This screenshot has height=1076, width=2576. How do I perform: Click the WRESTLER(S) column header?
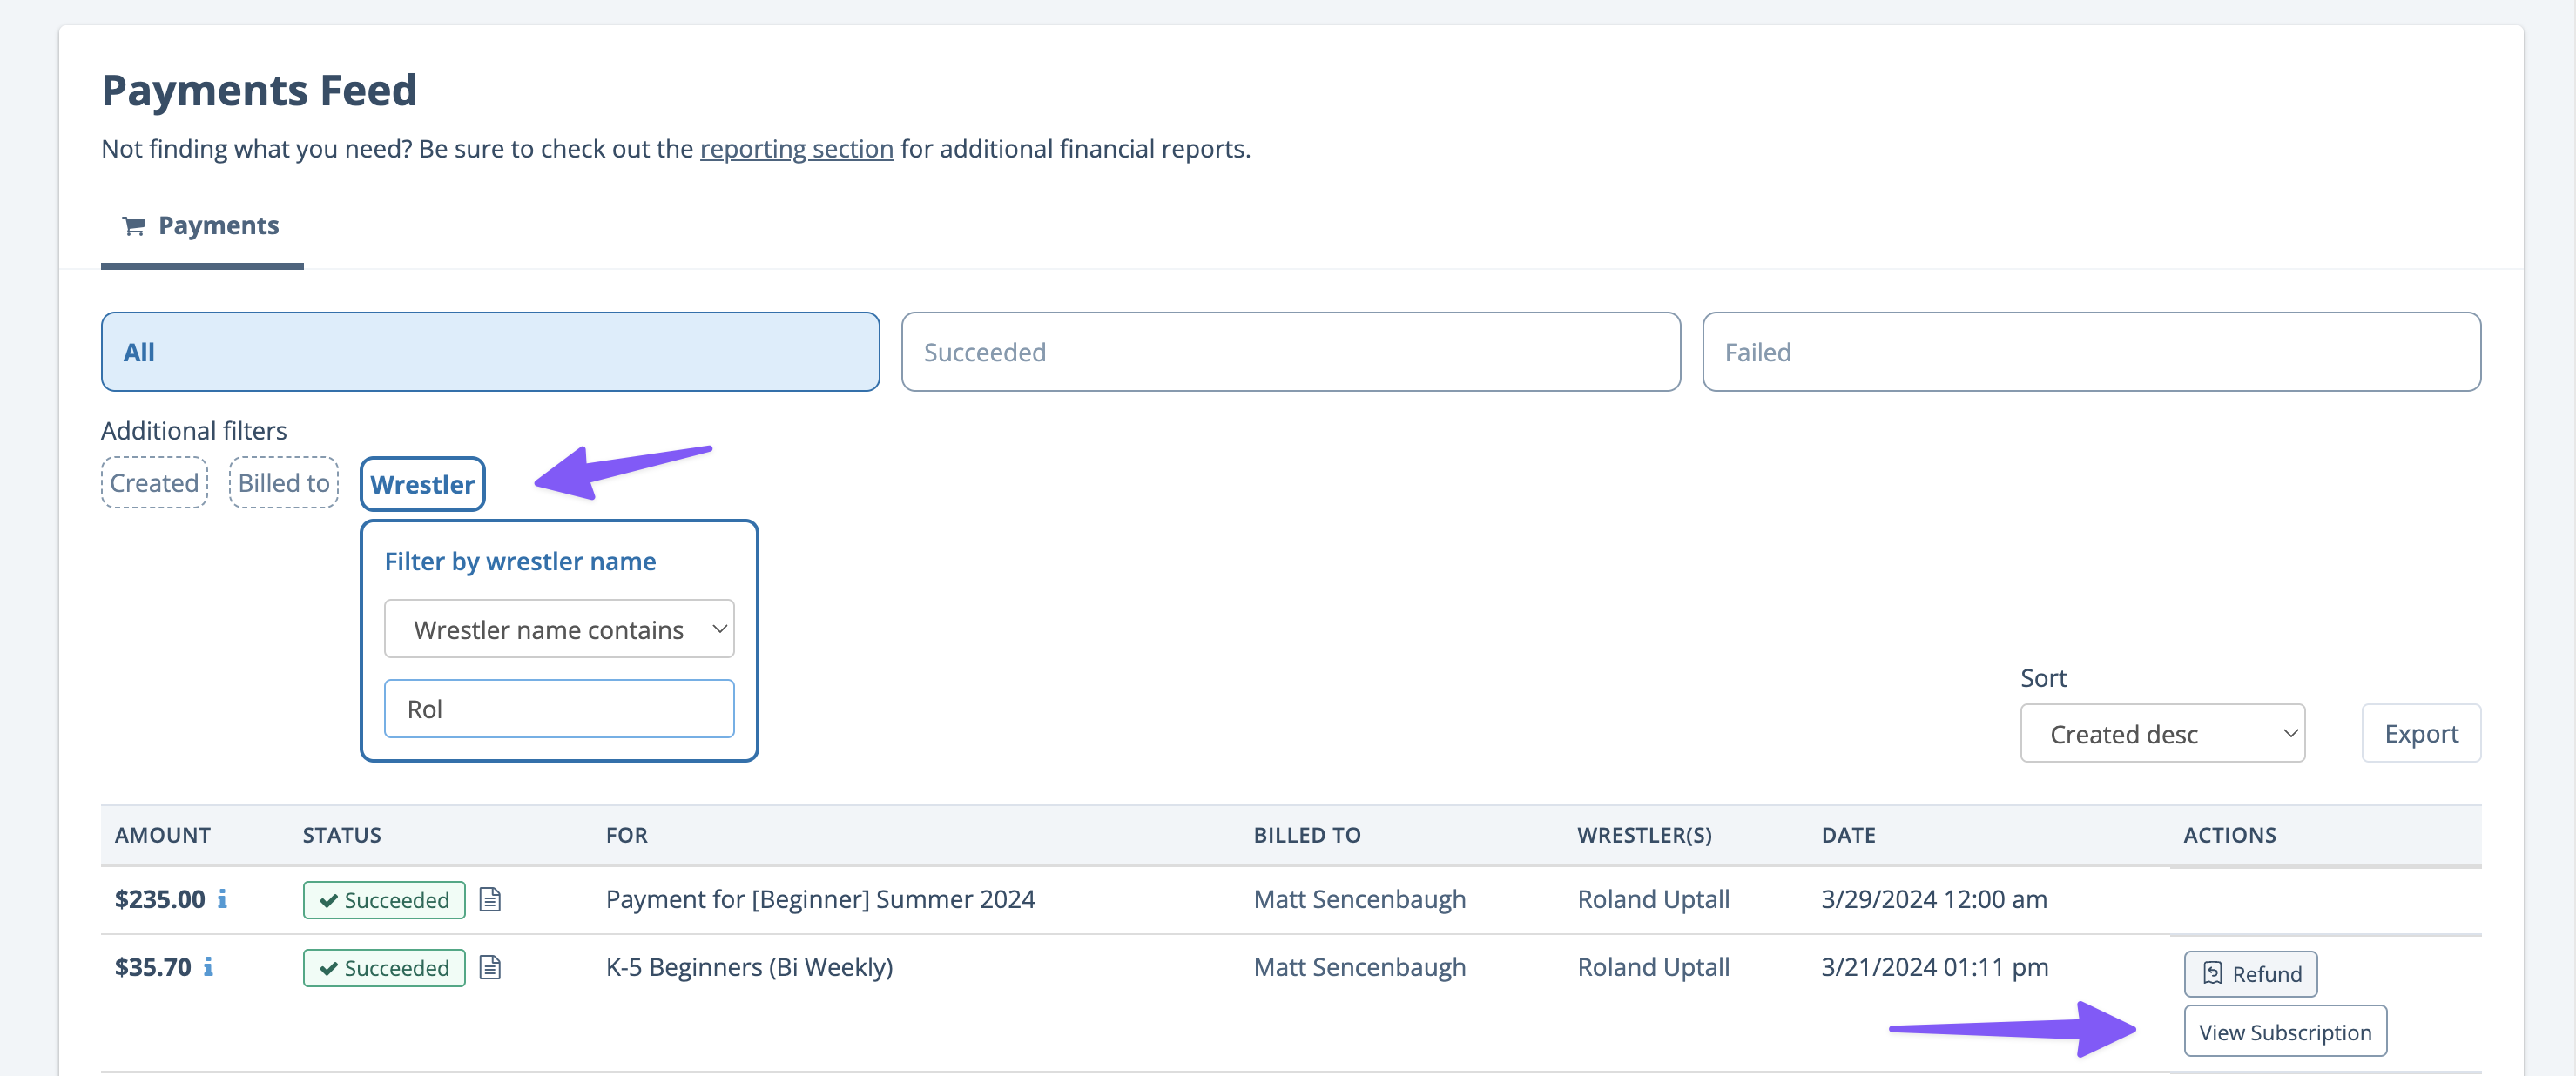tap(1645, 835)
